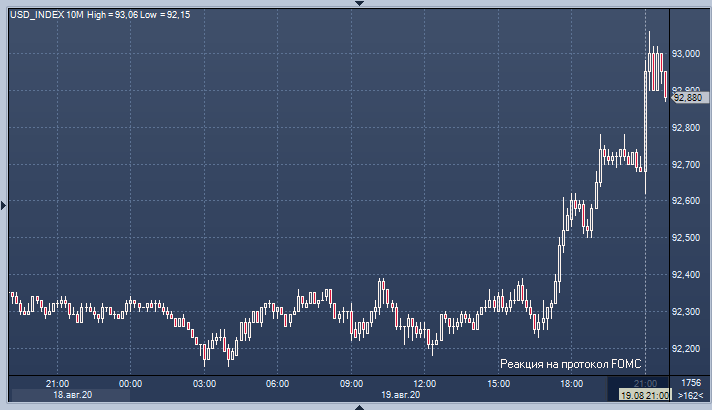Click the 12:00 time axis label
Screen dimensions: 712x410
(x=425, y=383)
